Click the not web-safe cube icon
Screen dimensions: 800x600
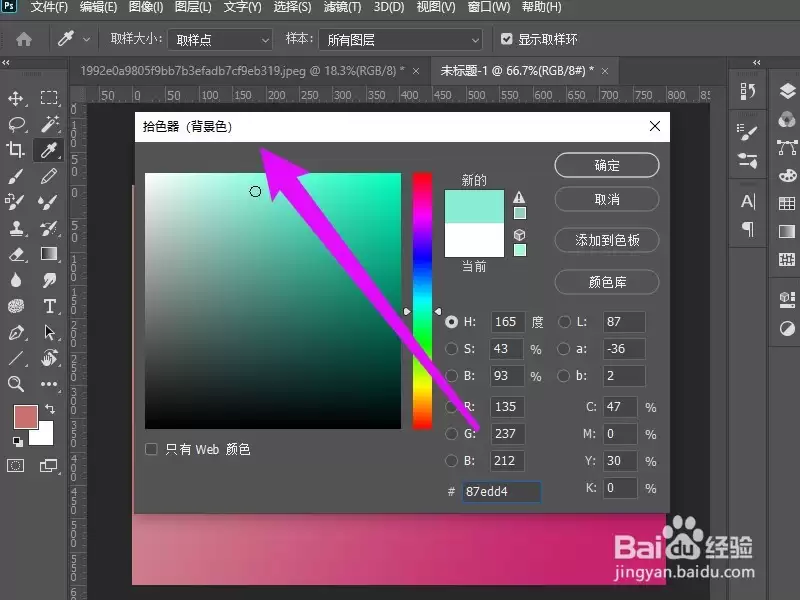519,235
